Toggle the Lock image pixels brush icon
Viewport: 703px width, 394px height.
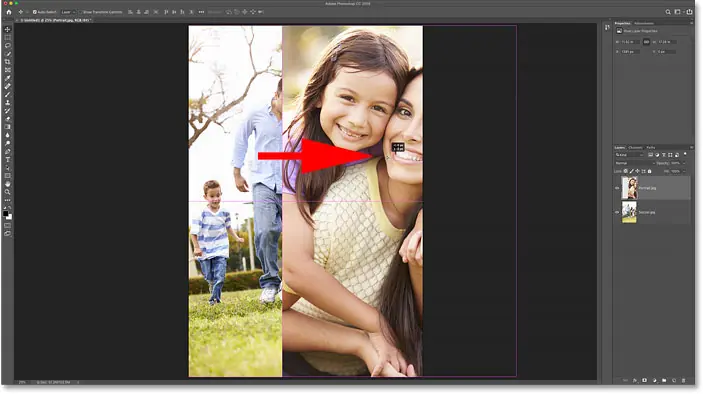point(632,171)
